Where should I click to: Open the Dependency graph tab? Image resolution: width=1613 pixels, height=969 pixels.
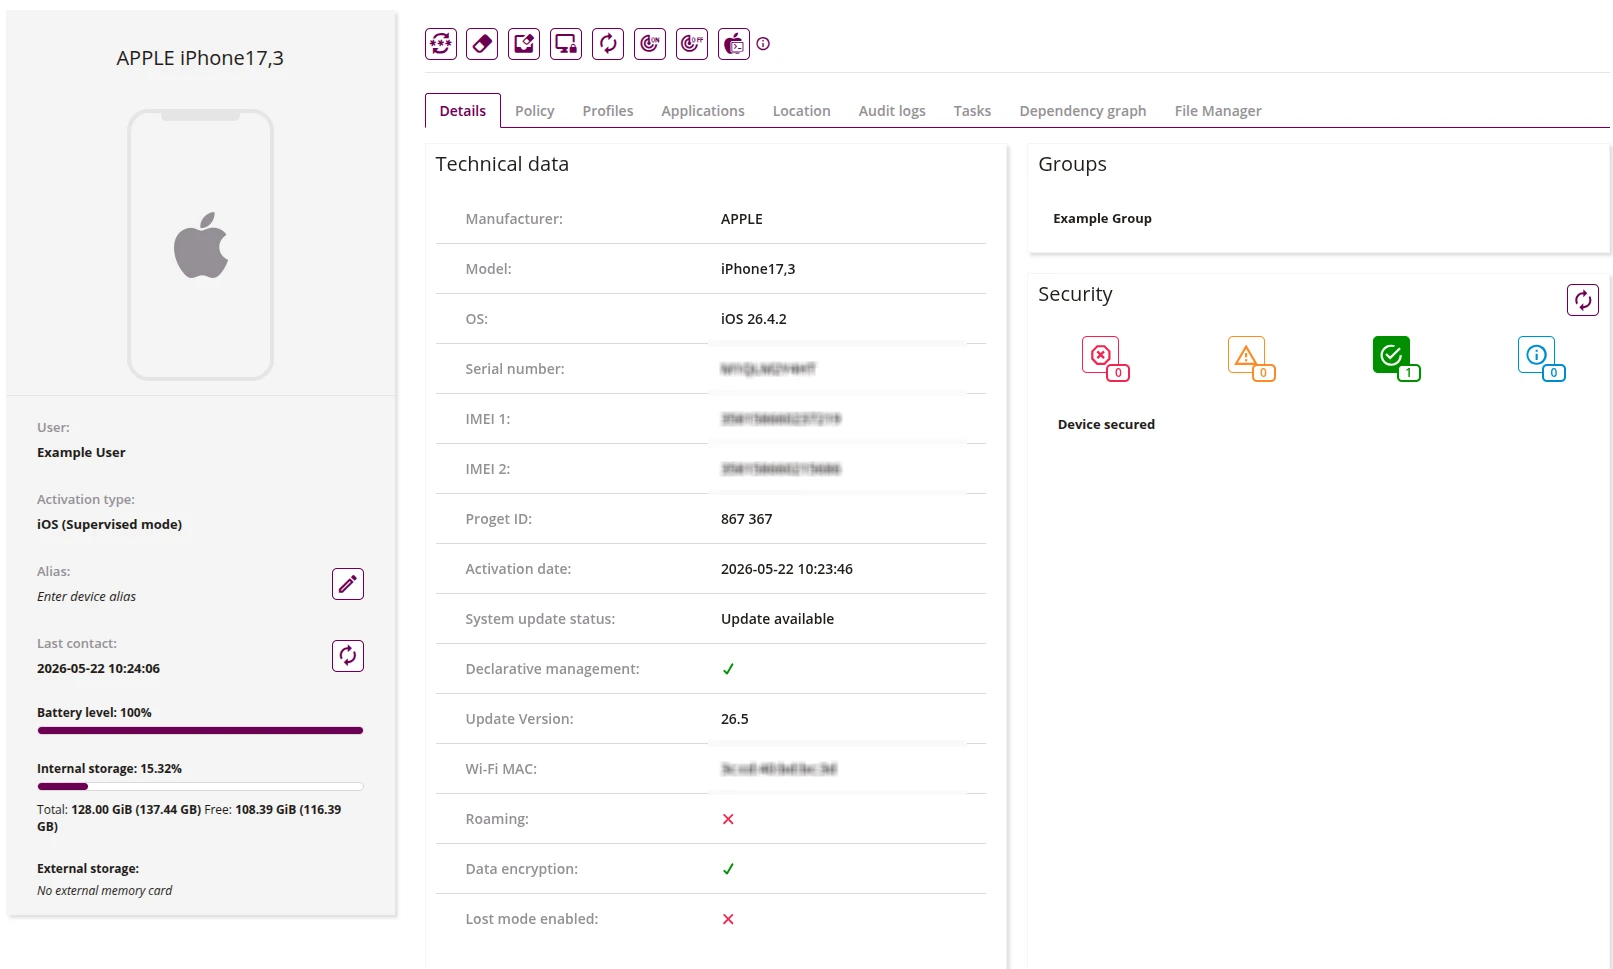click(x=1083, y=111)
